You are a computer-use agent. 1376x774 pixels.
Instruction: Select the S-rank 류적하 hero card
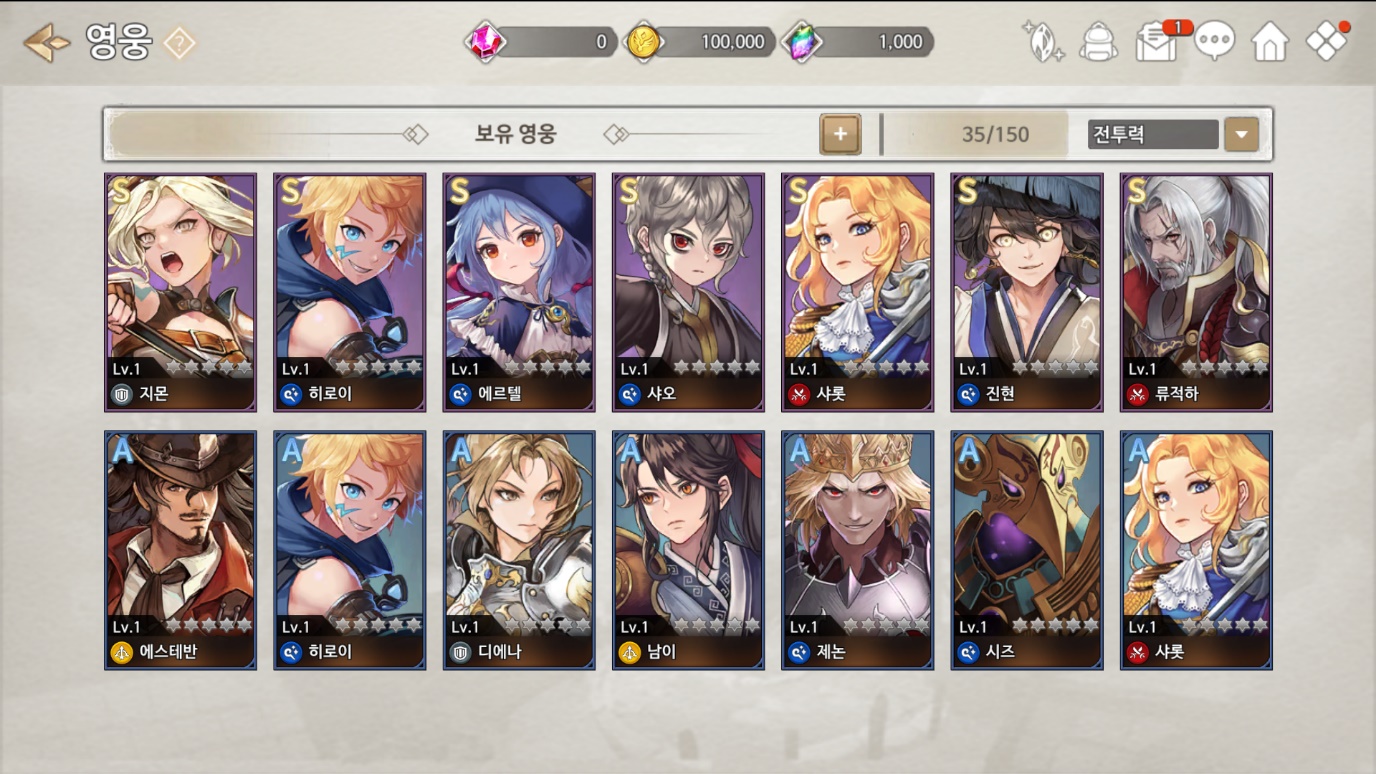point(1196,292)
